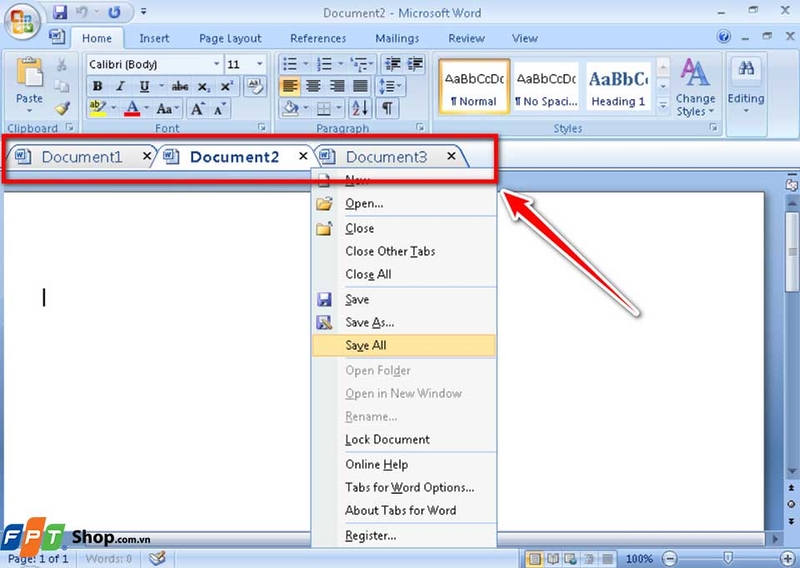Open the Mailings ribbon tab
800x568 pixels.
(x=397, y=38)
